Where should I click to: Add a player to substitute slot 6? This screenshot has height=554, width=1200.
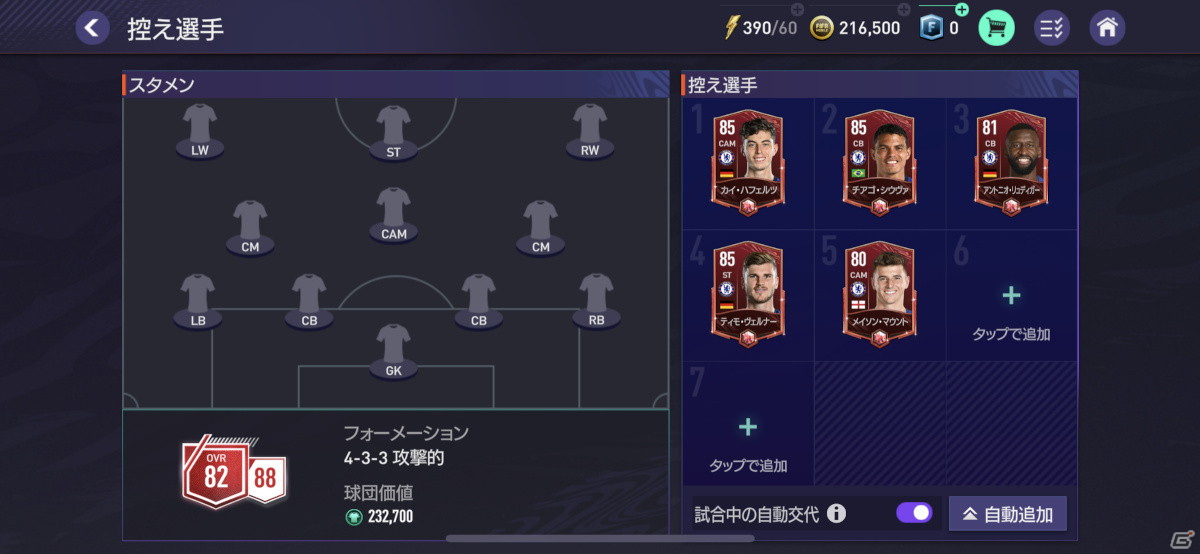[x=1012, y=310]
